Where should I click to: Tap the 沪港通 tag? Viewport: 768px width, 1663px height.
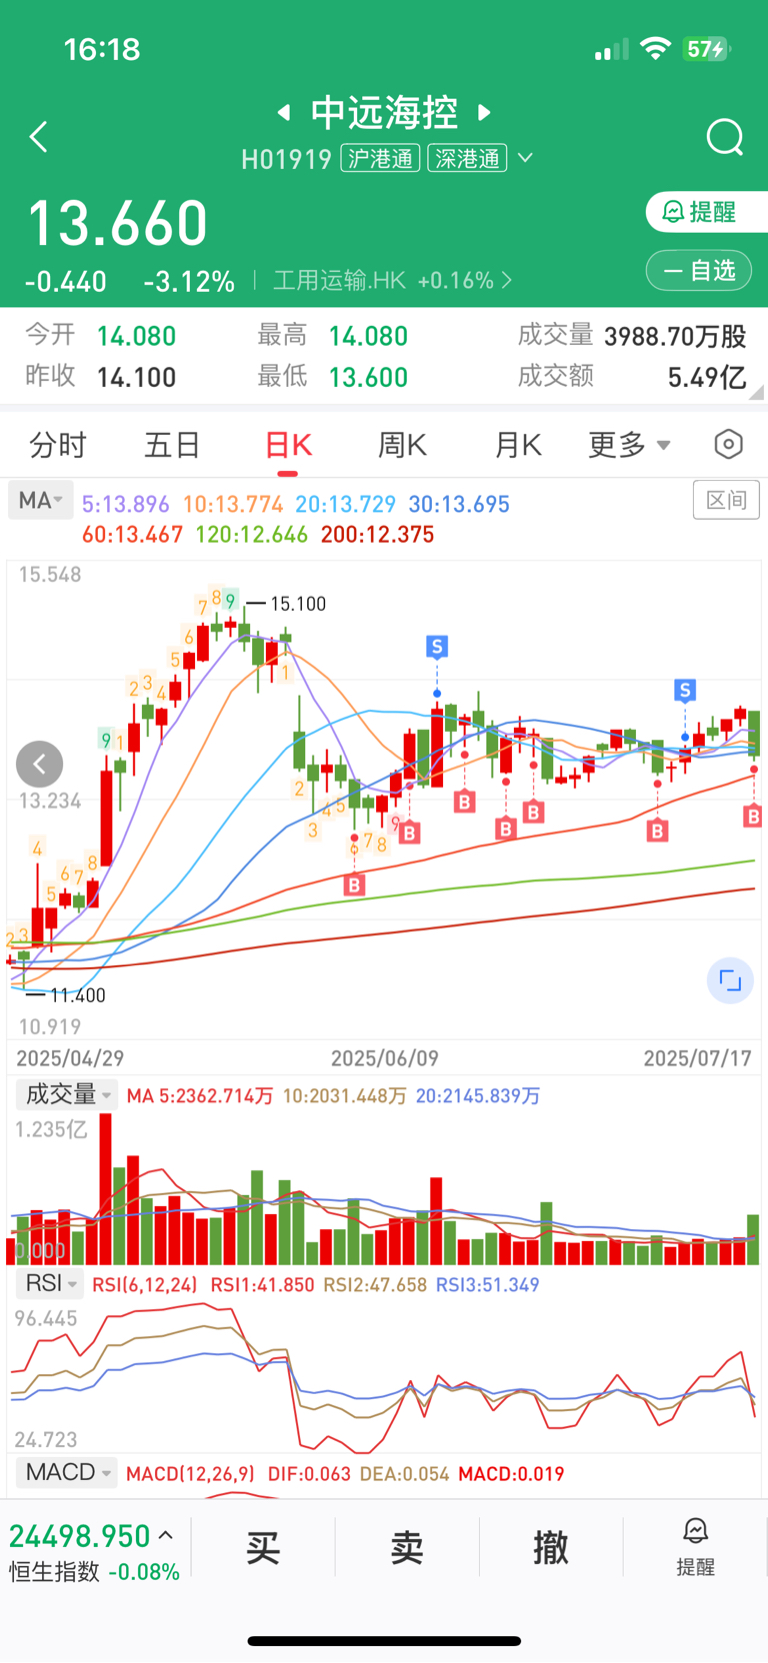click(380, 158)
